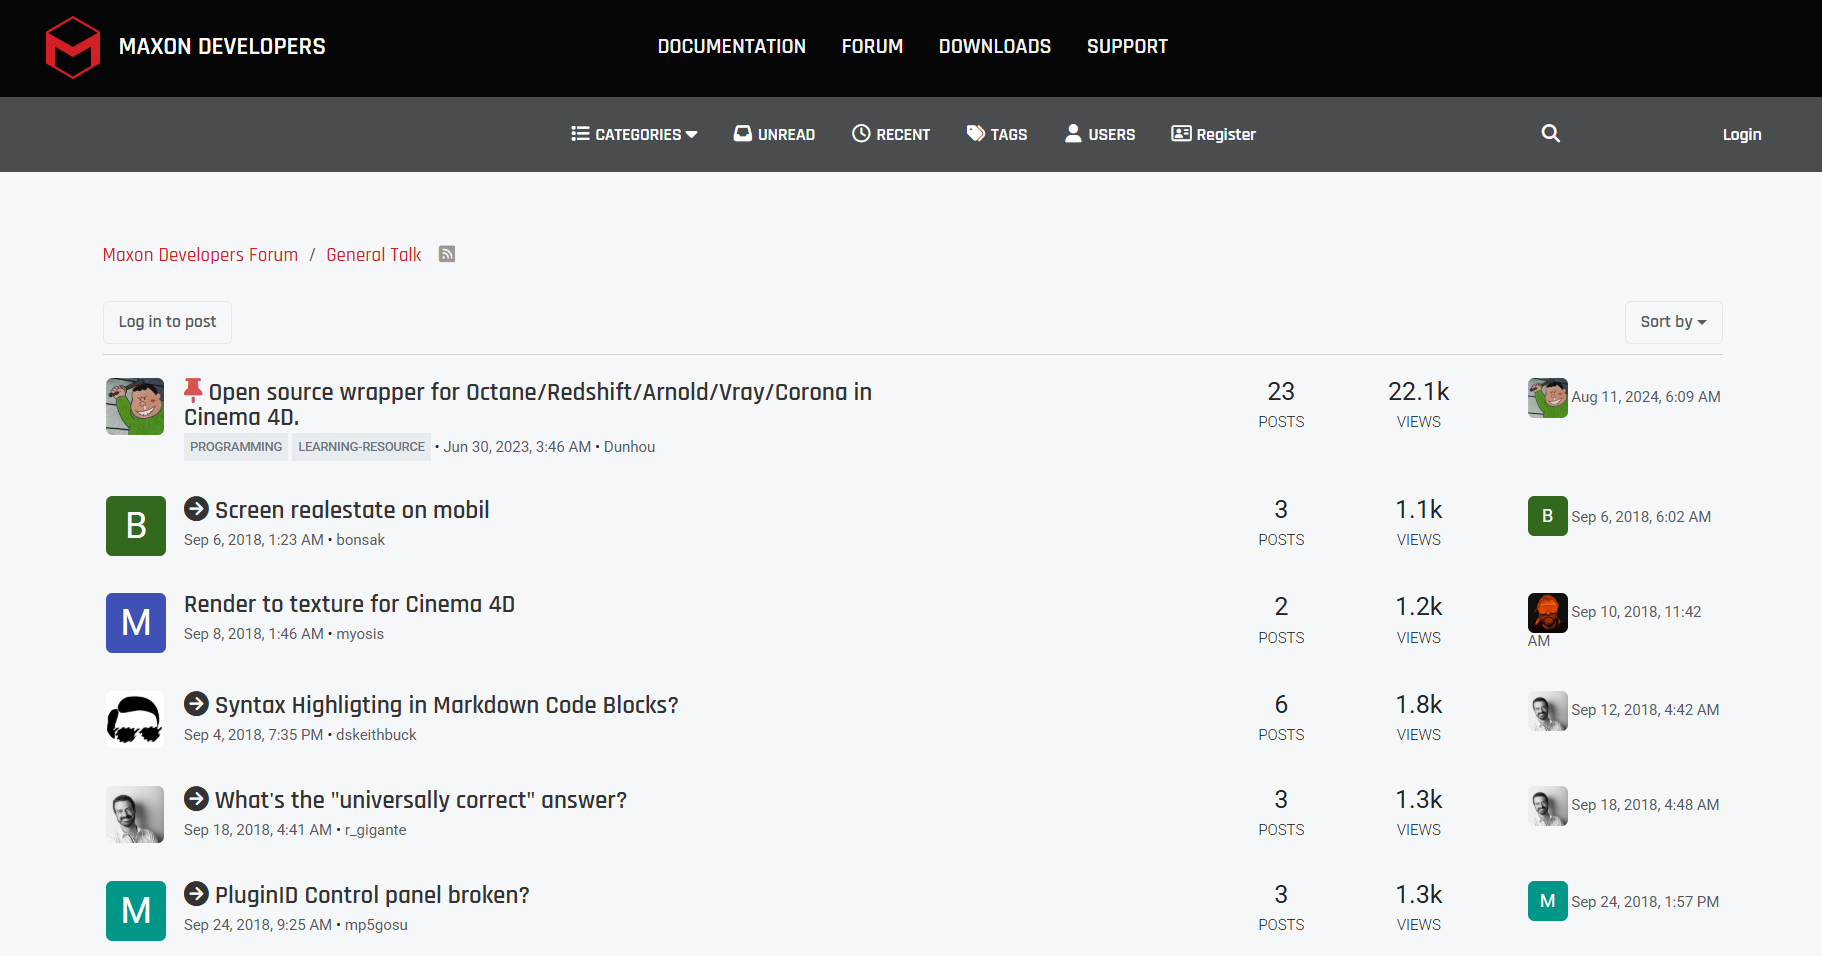Image resolution: width=1822 pixels, height=956 pixels.
Task: Go to Maxon Developers Forum breadcrumb
Action: coord(200,255)
